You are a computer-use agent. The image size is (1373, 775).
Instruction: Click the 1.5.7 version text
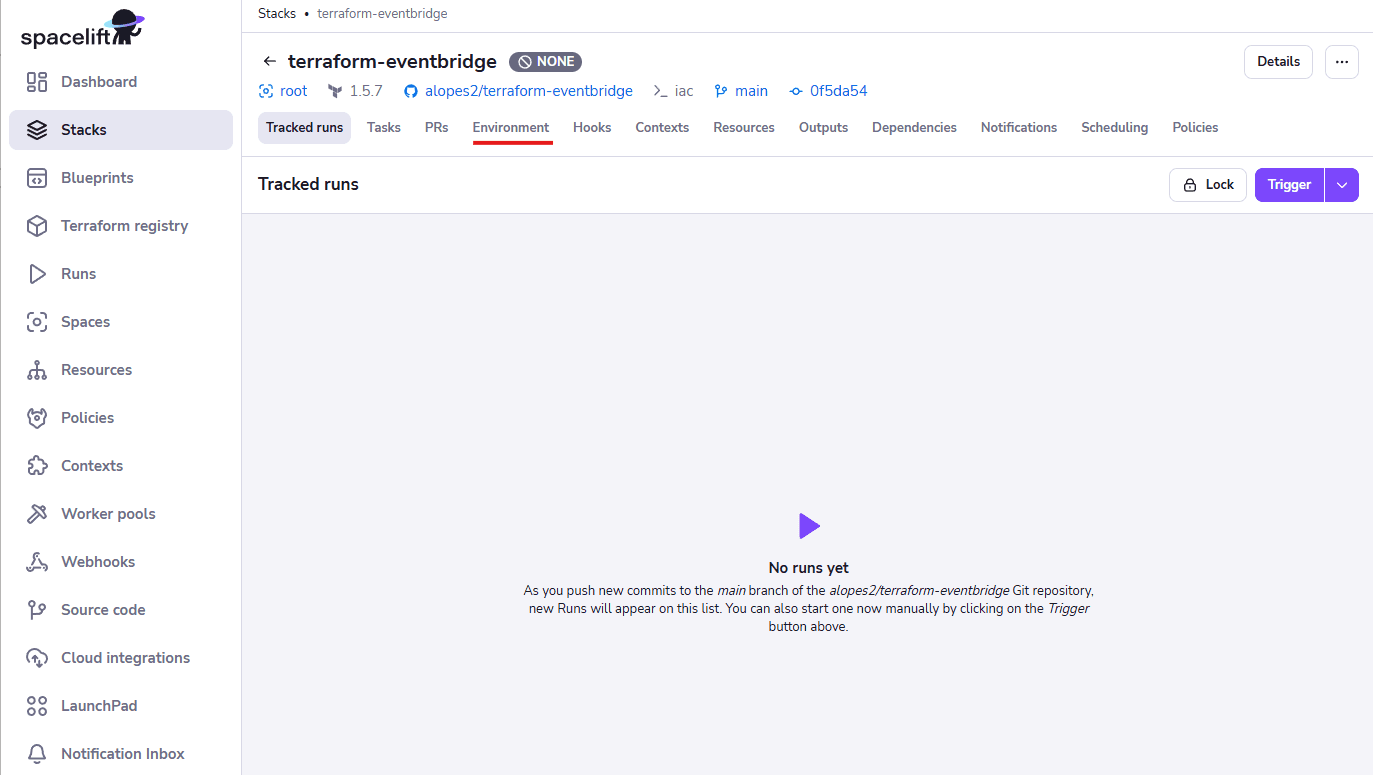(366, 91)
